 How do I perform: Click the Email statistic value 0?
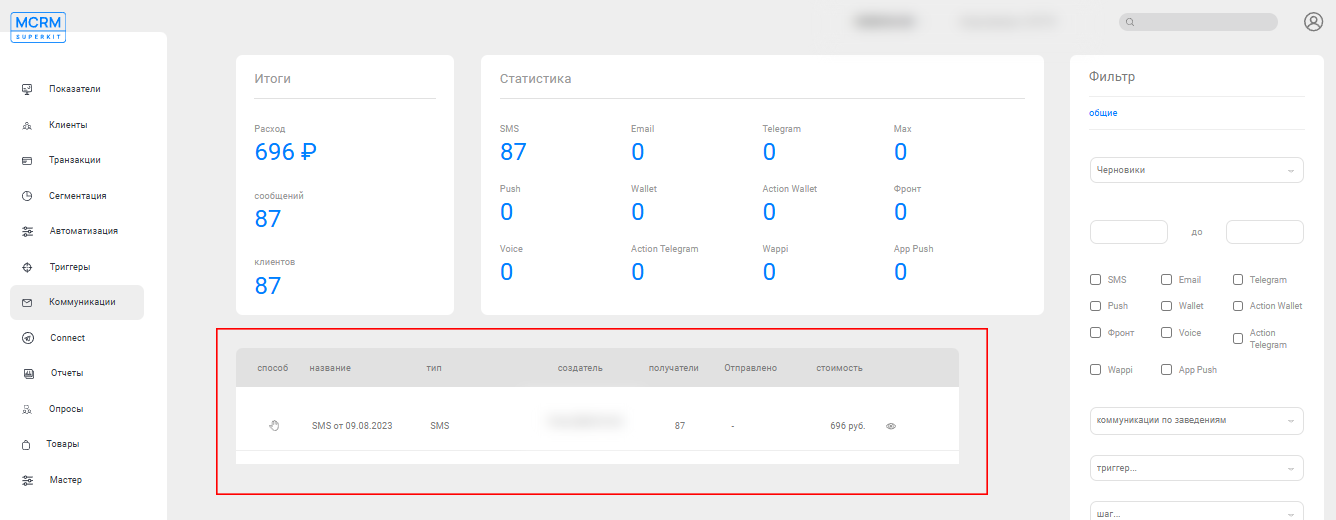click(637, 152)
